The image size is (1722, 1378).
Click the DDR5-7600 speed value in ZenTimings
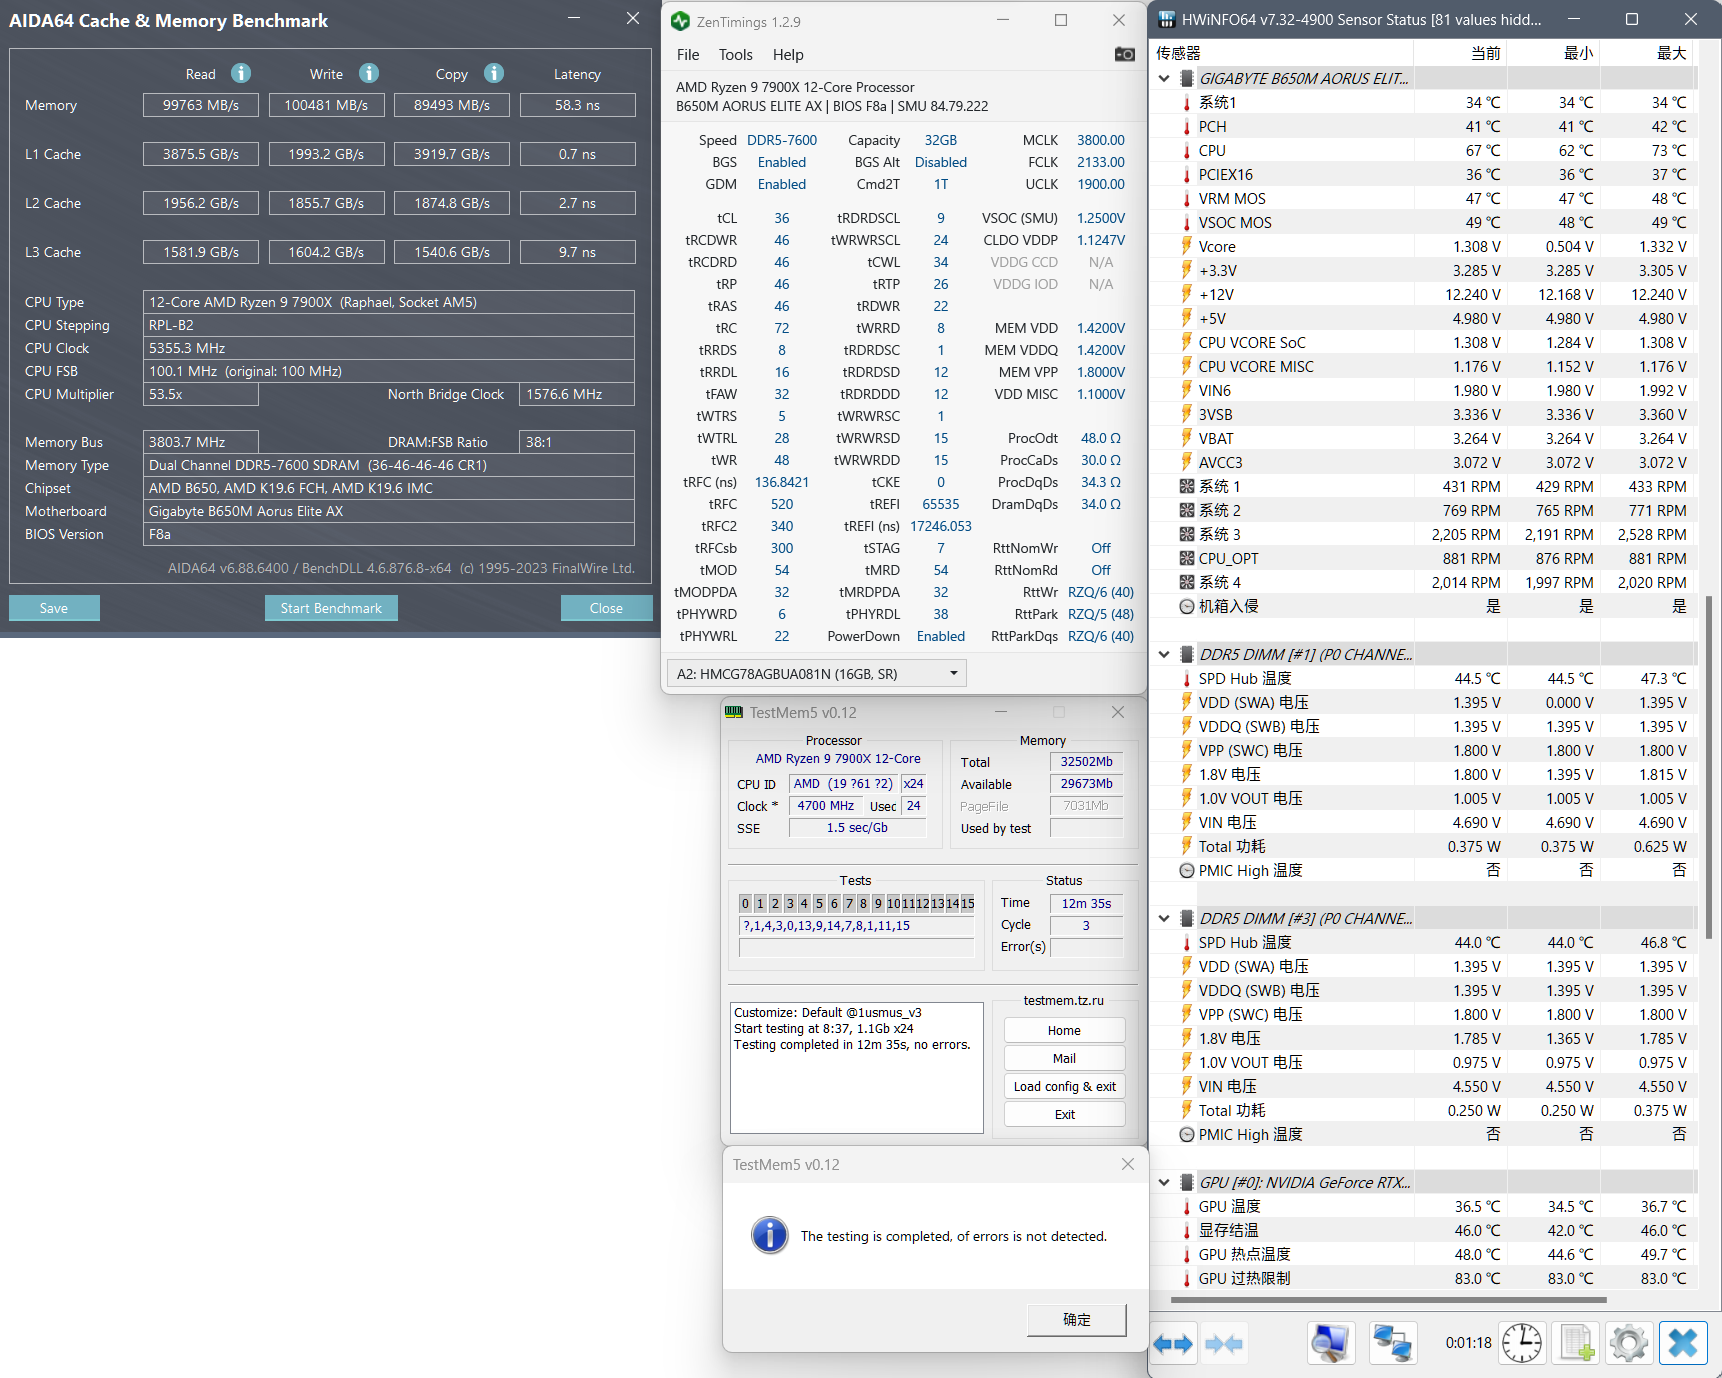click(x=782, y=140)
